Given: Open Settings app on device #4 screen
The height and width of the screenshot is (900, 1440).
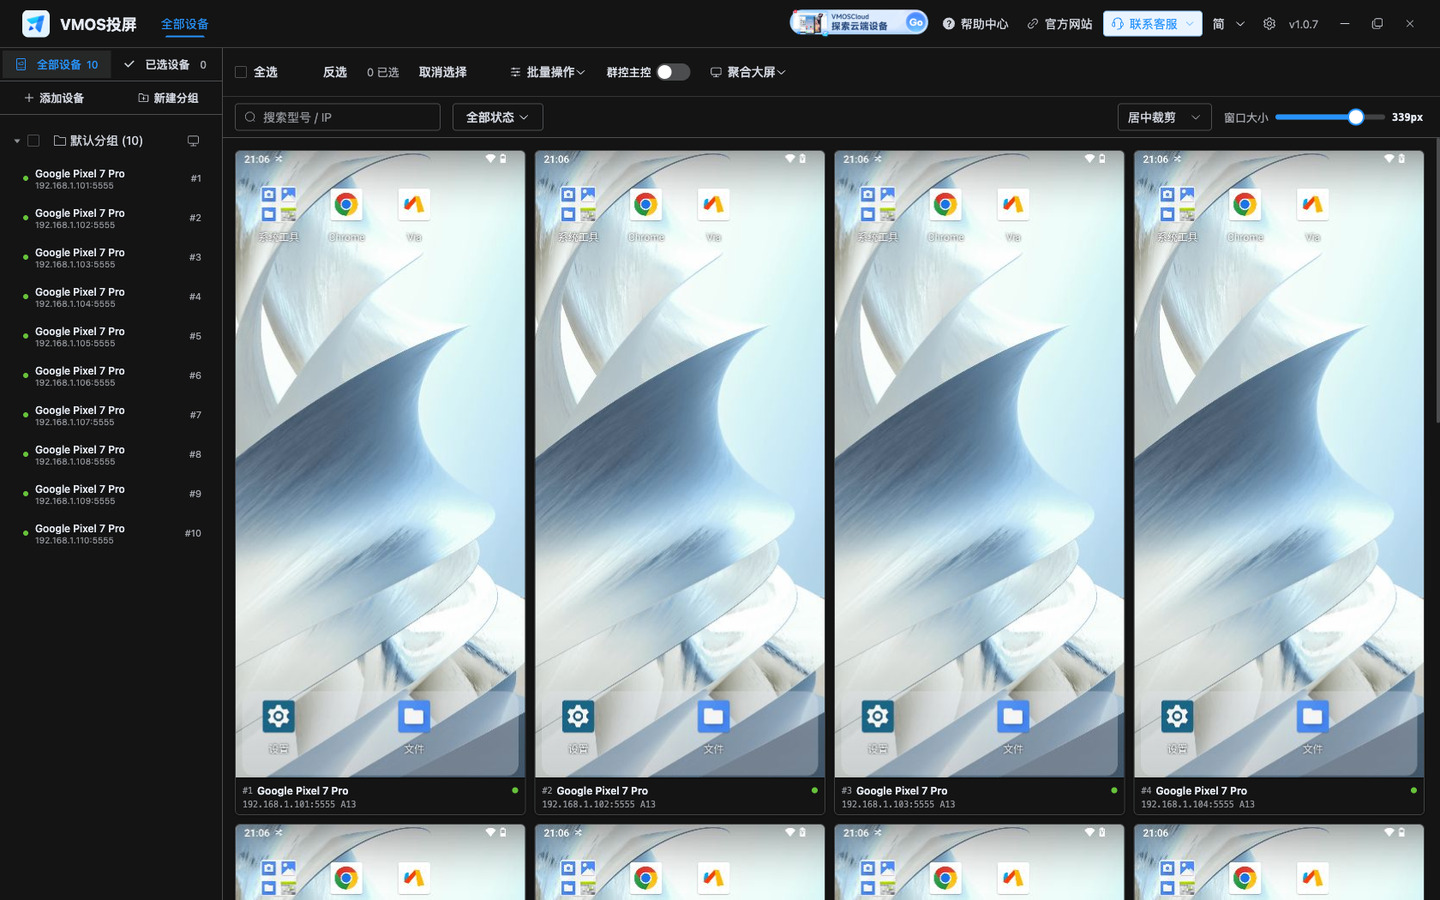Looking at the screenshot, I should (1177, 716).
